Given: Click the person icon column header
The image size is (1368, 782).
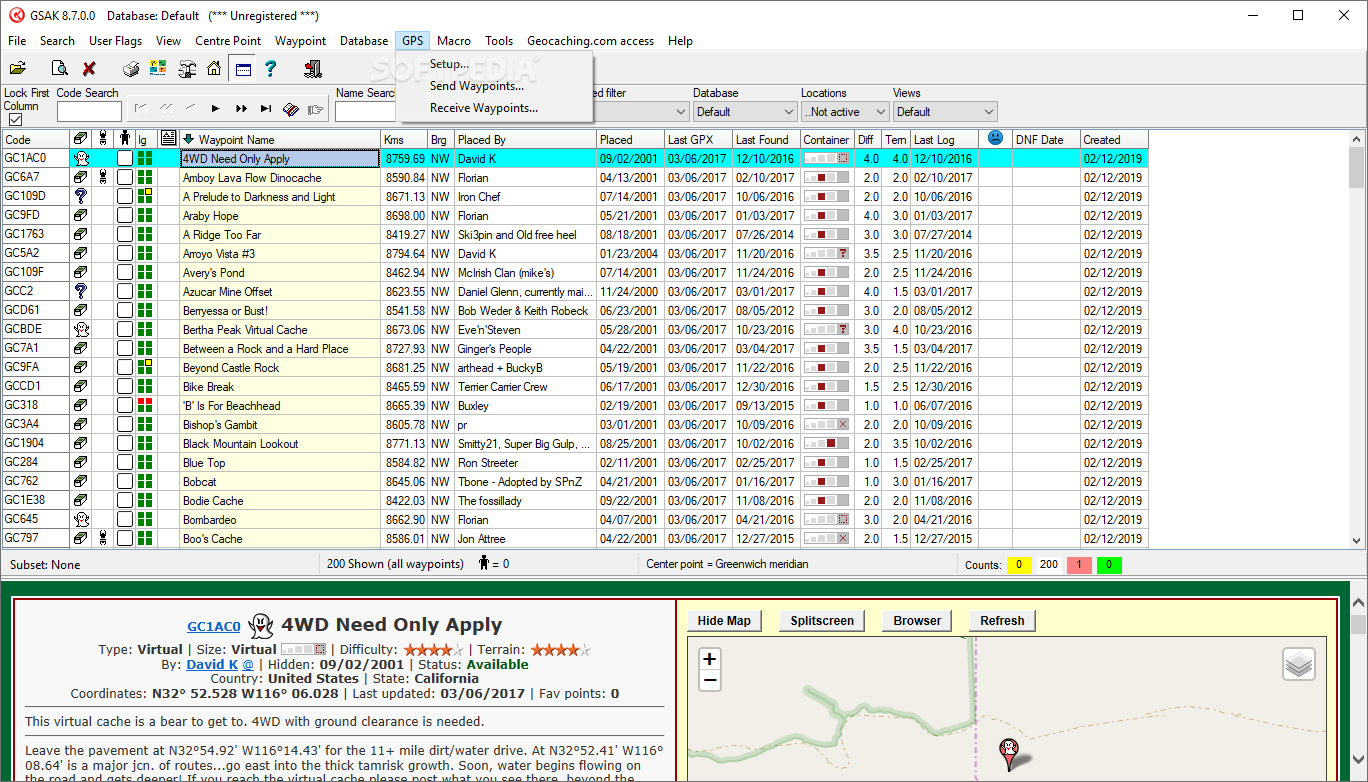Looking at the screenshot, I should coord(124,139).
